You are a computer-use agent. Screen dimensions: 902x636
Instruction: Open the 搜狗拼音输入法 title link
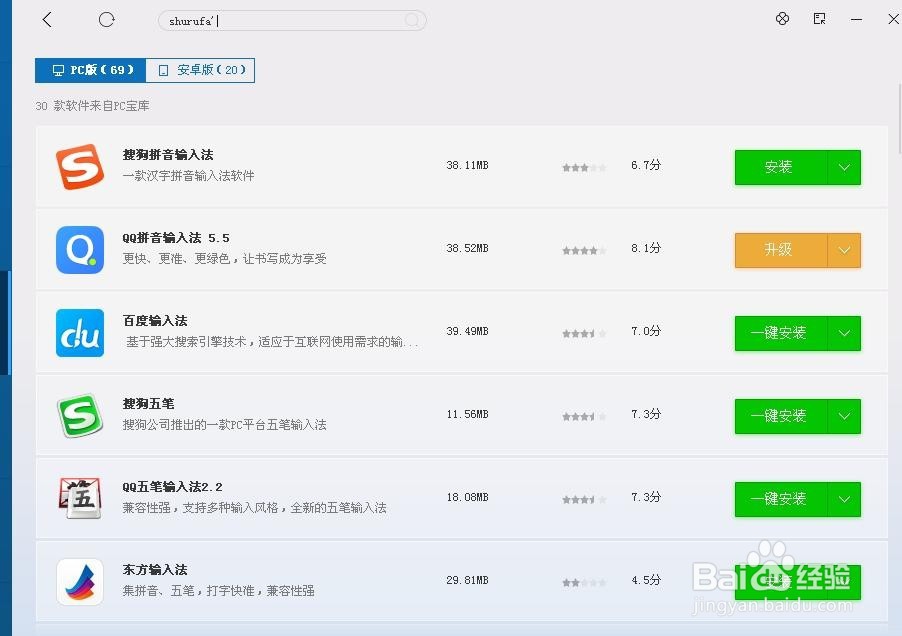168,155
